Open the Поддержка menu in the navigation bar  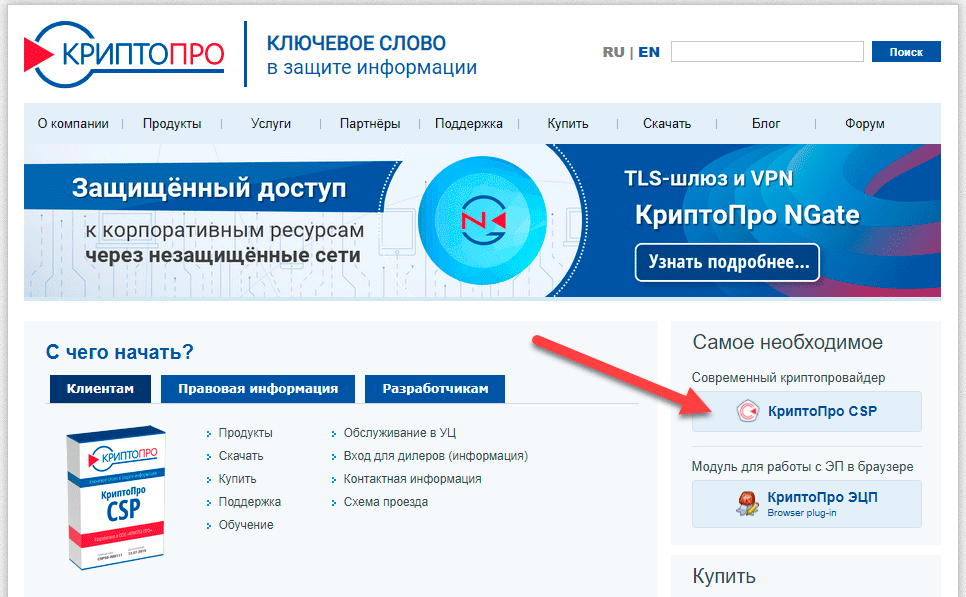pyautogui.click(x=469, y=124)
